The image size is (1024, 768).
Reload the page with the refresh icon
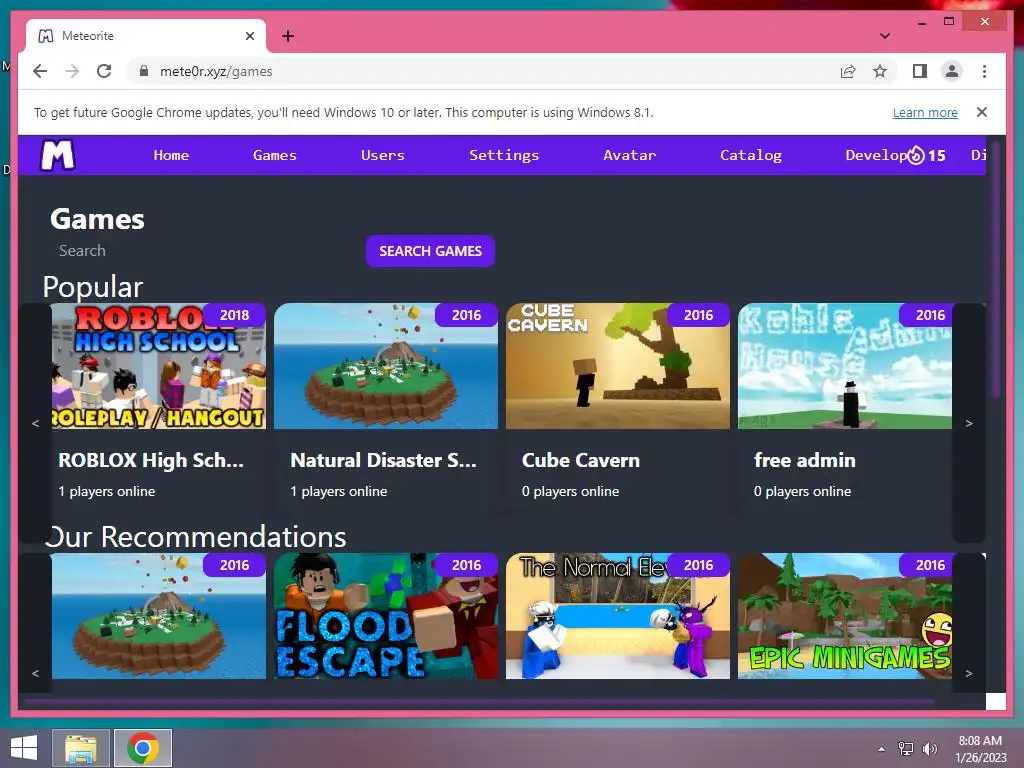coord(104,71)
